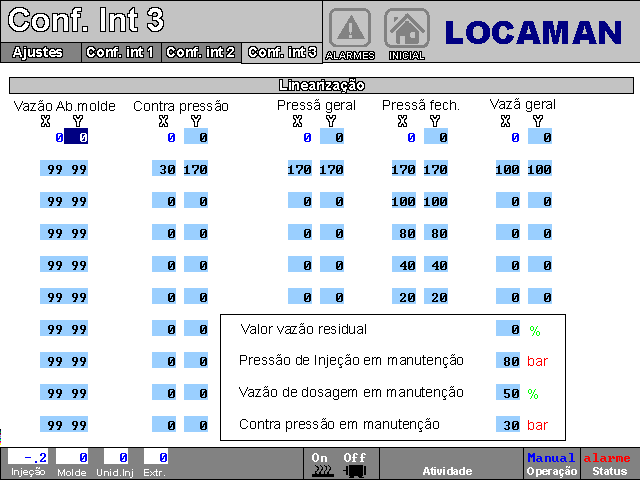
Task: Go to the INICIAL home screen icon
Action: pos(406,30)
